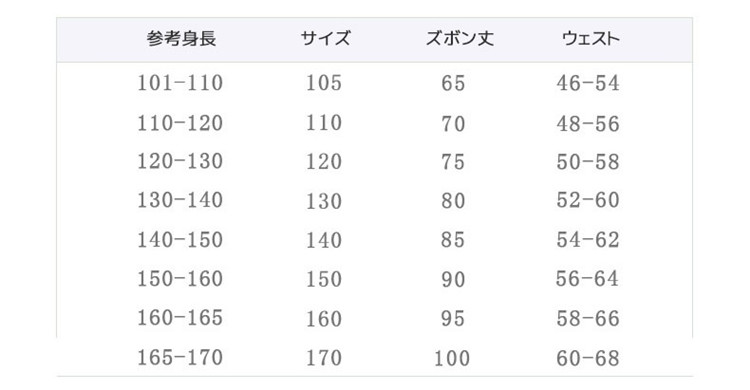Select the waist 46-54 cell

588,83
